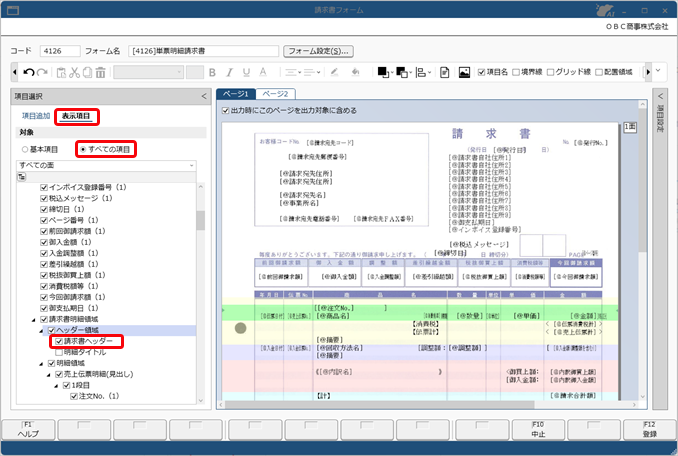Click the document page icon in toolbar
Viewport: 678px width, 456px height.
click(x=445, y=72)
